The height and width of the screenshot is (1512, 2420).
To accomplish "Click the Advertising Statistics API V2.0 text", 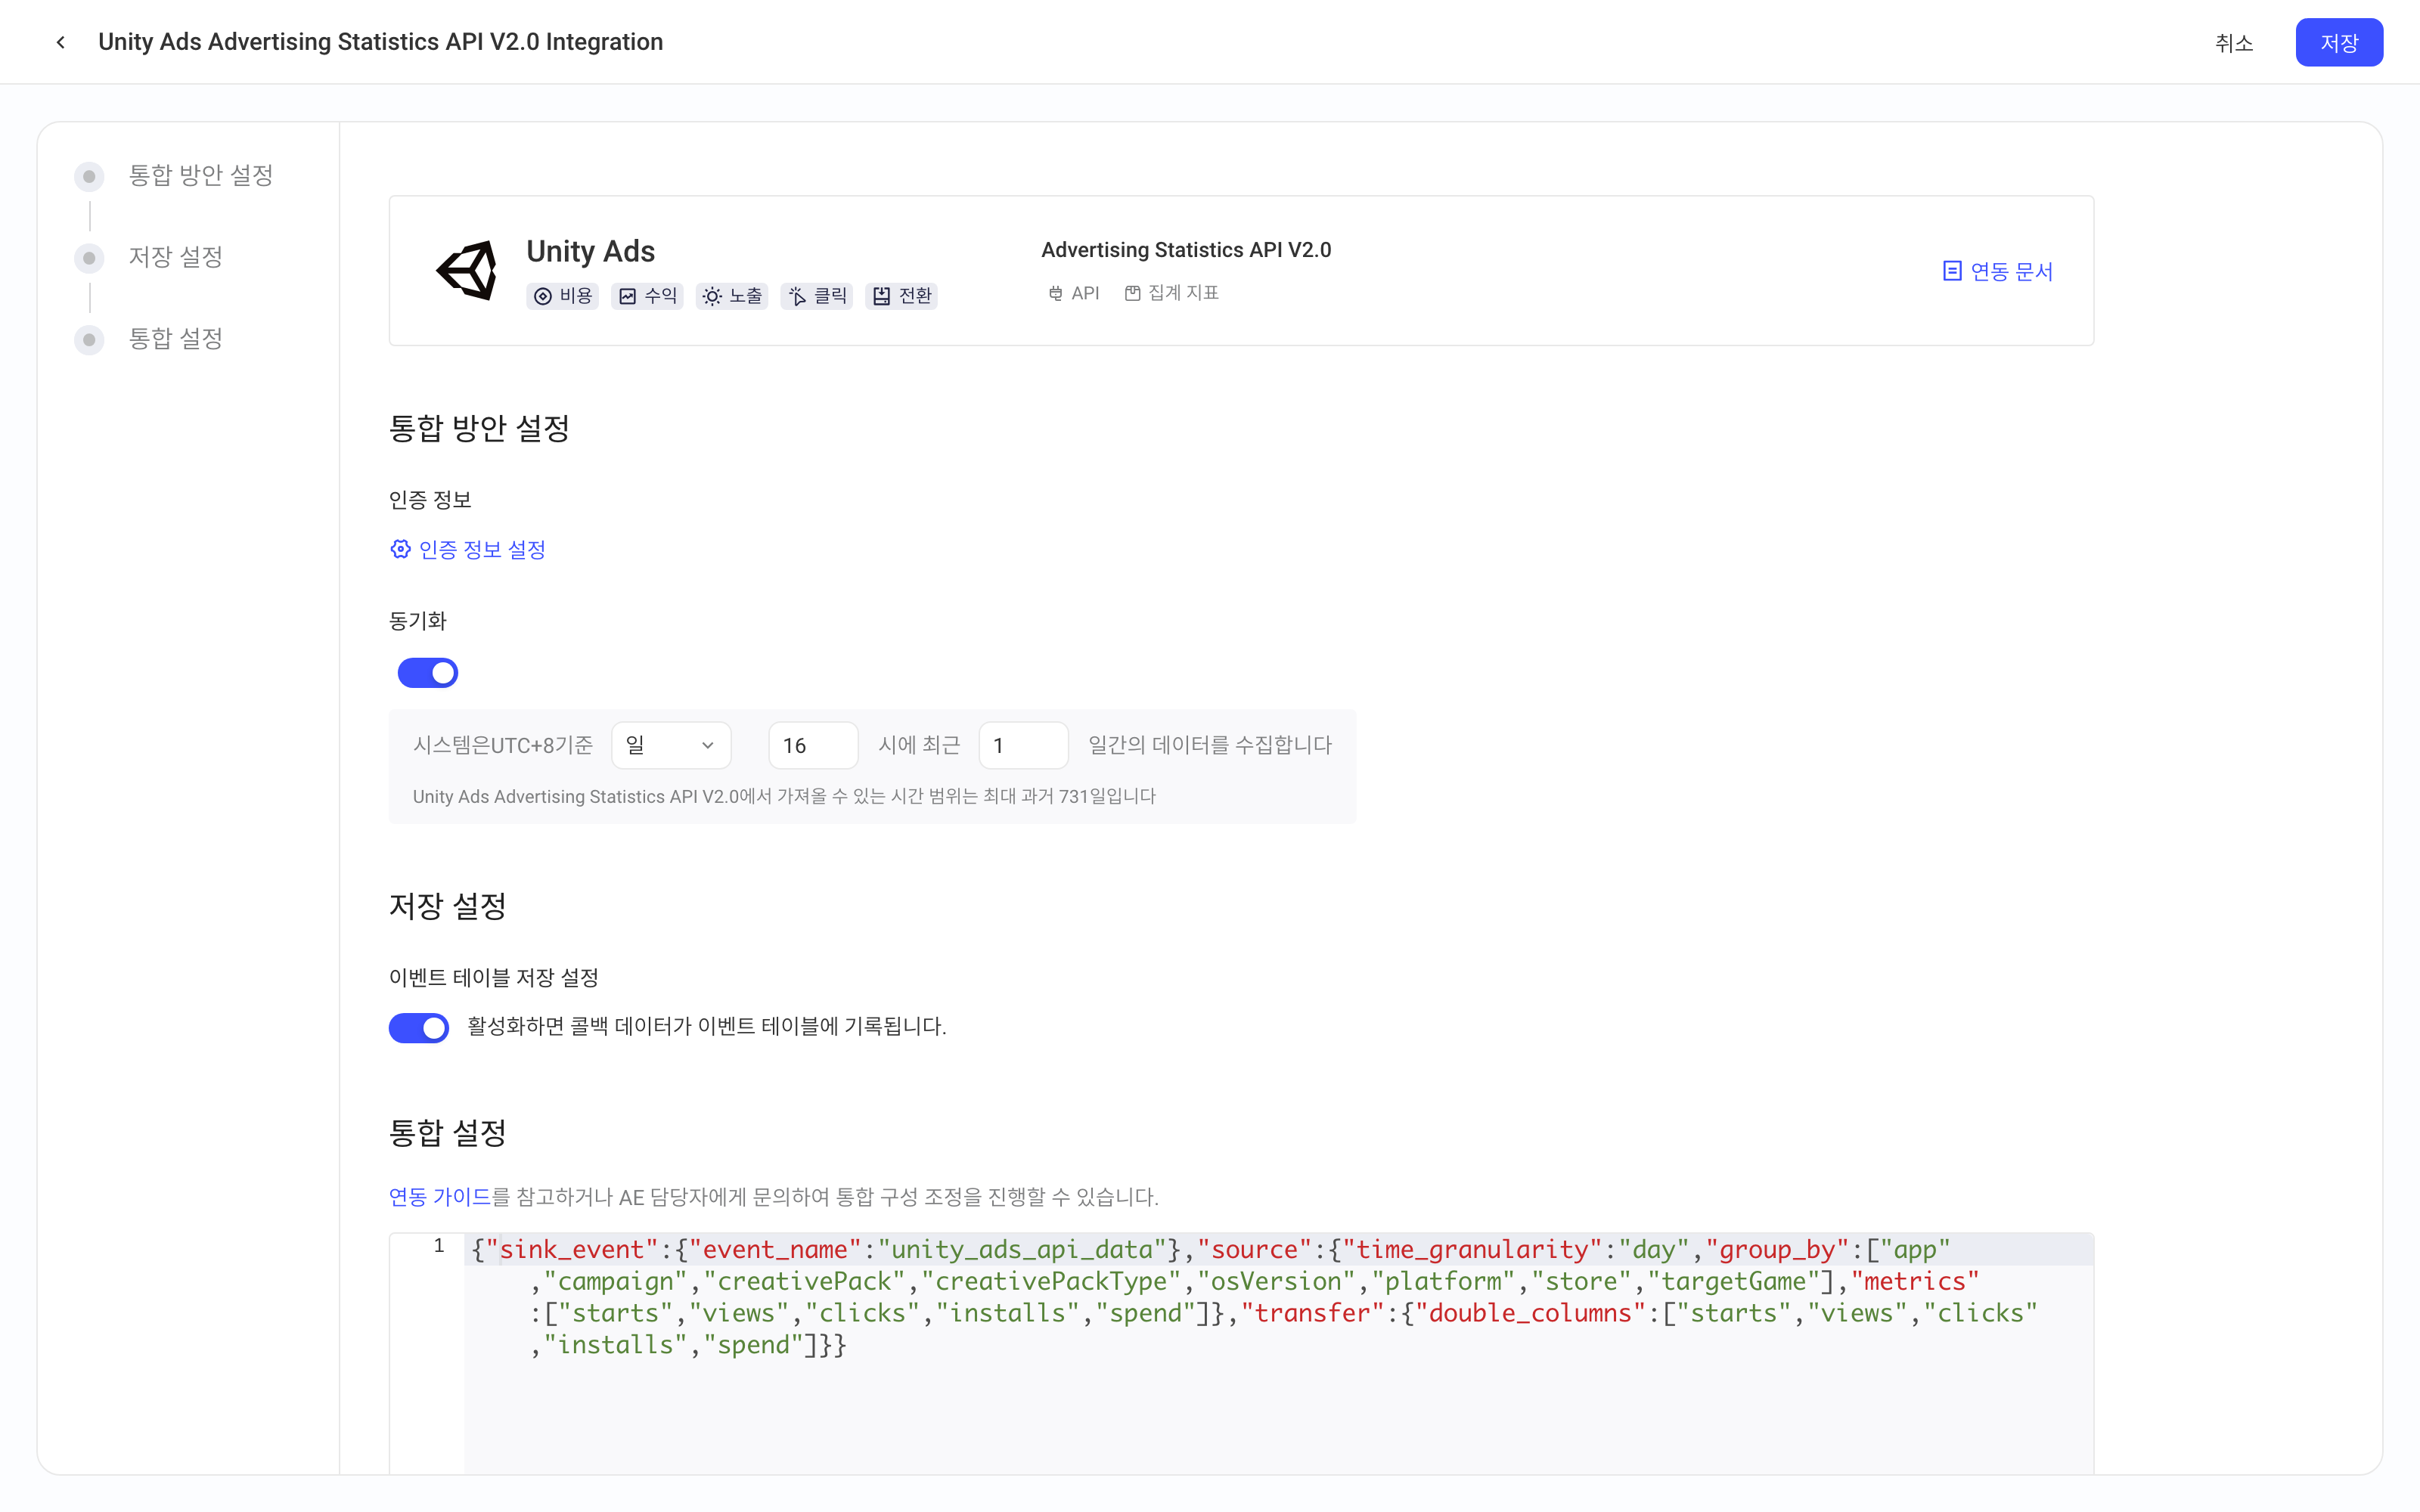I will [1186, 250].
